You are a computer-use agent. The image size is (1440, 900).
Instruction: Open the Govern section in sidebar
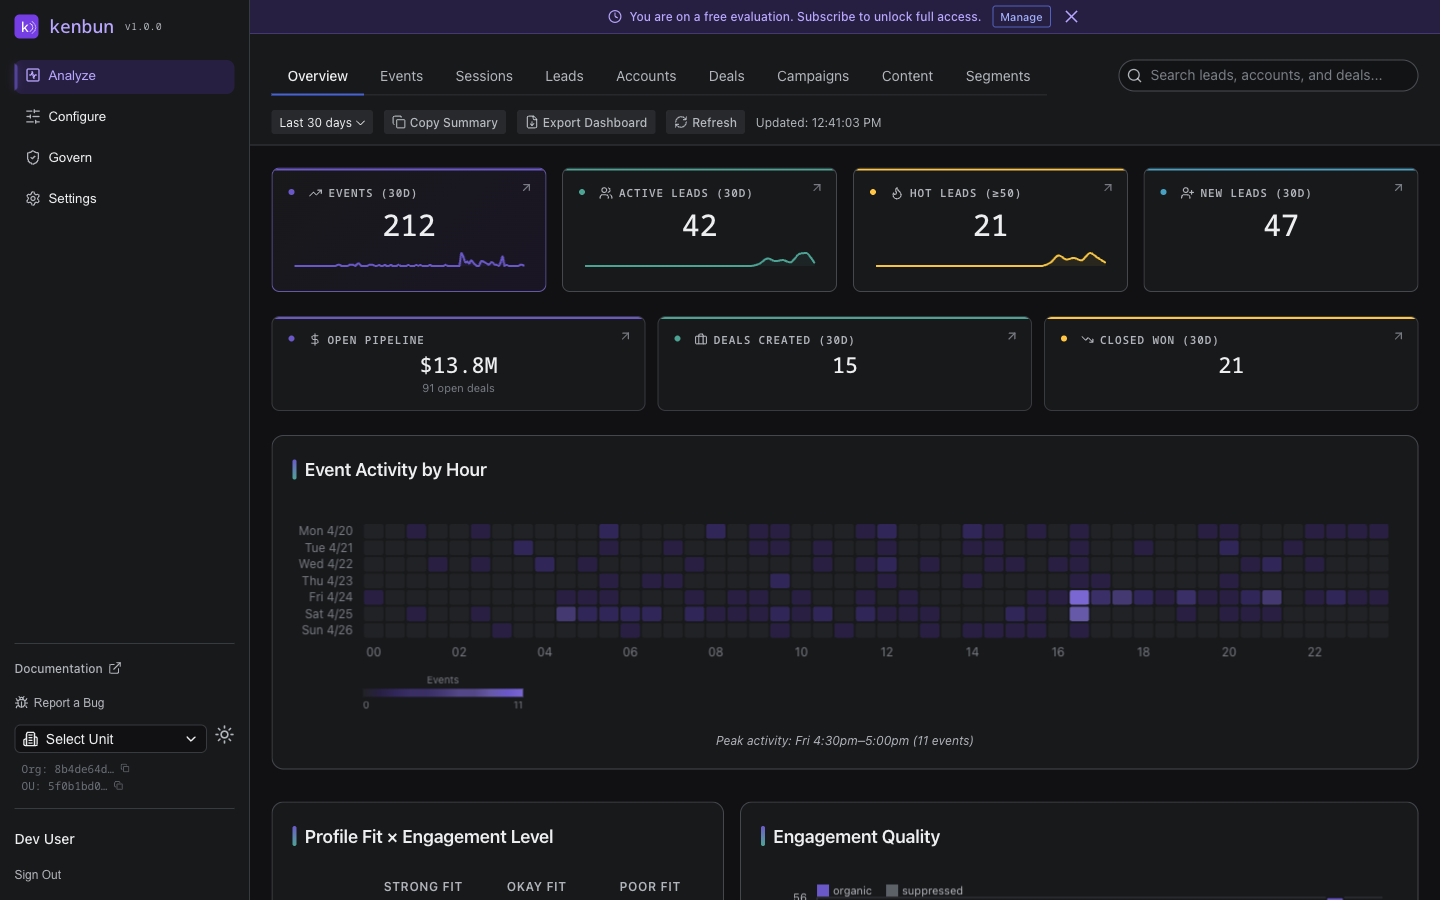(x=125, y=158)
